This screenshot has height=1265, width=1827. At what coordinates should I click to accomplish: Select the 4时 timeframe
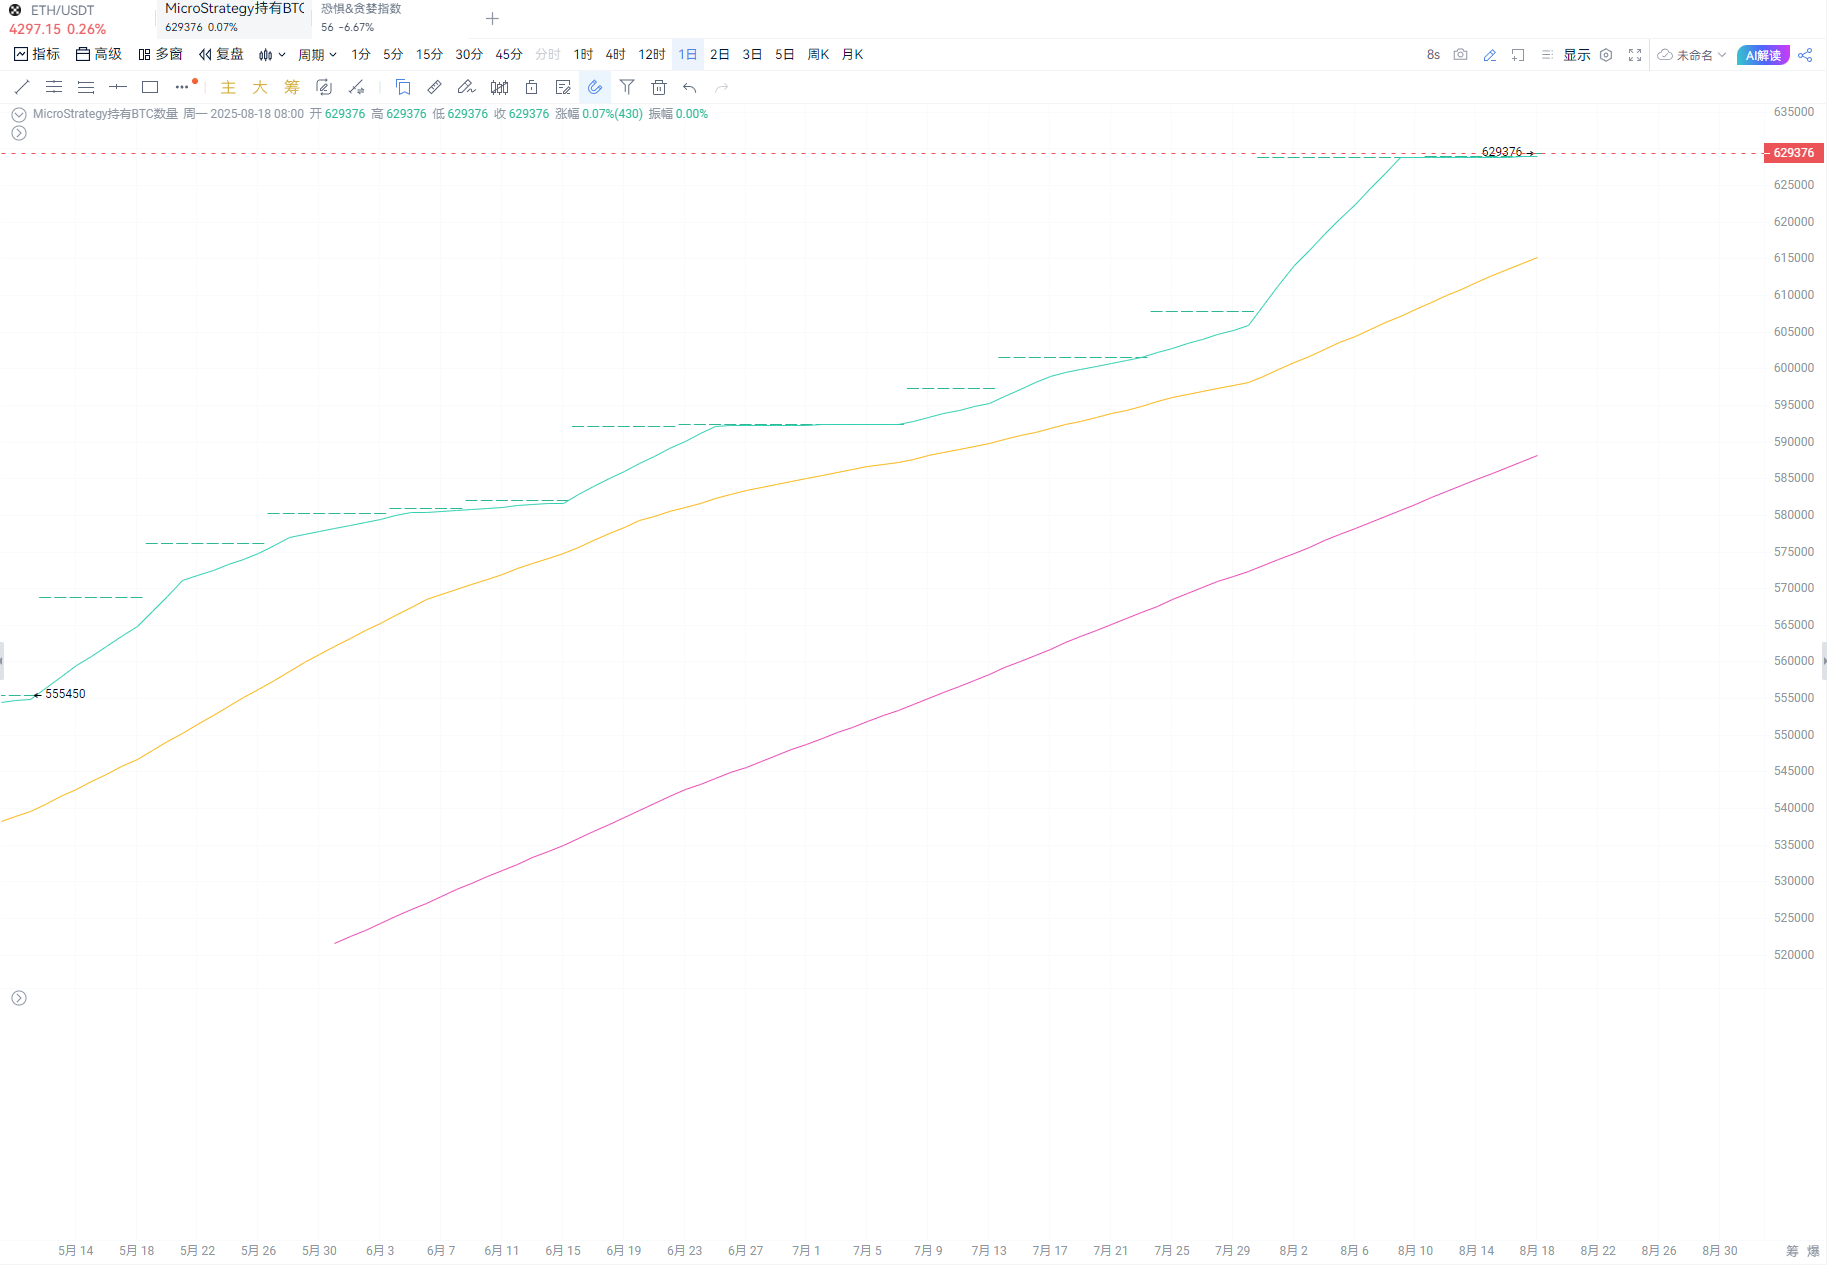coord(615,55)
